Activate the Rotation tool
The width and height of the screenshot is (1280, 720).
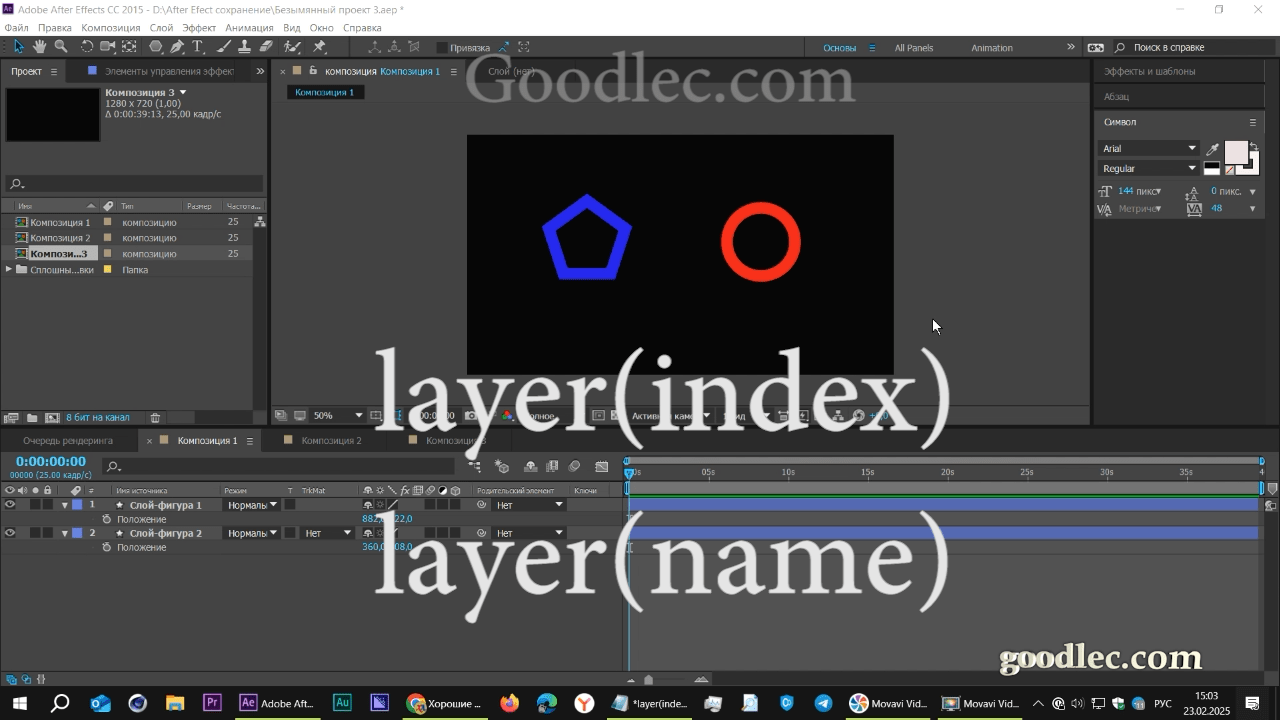[86, 46]
